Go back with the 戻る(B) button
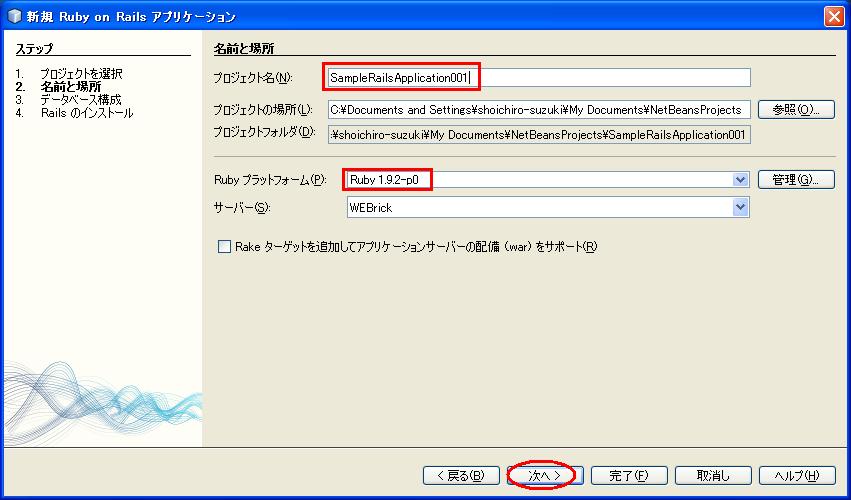 point(461,476)
